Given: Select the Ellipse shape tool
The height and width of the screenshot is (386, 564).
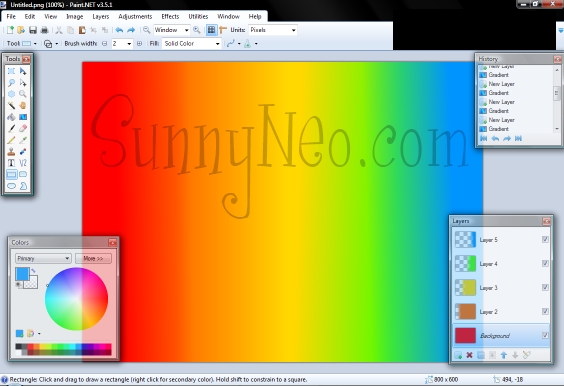Looking at the screenshot, I should pyautogui.click(x=11, y=186).
